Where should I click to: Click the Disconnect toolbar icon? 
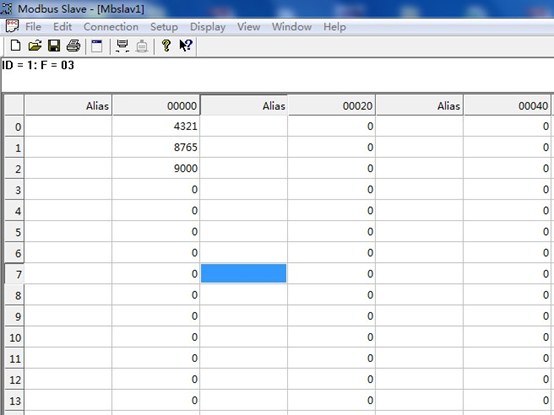pyautogui.click(x=142, y=46)
